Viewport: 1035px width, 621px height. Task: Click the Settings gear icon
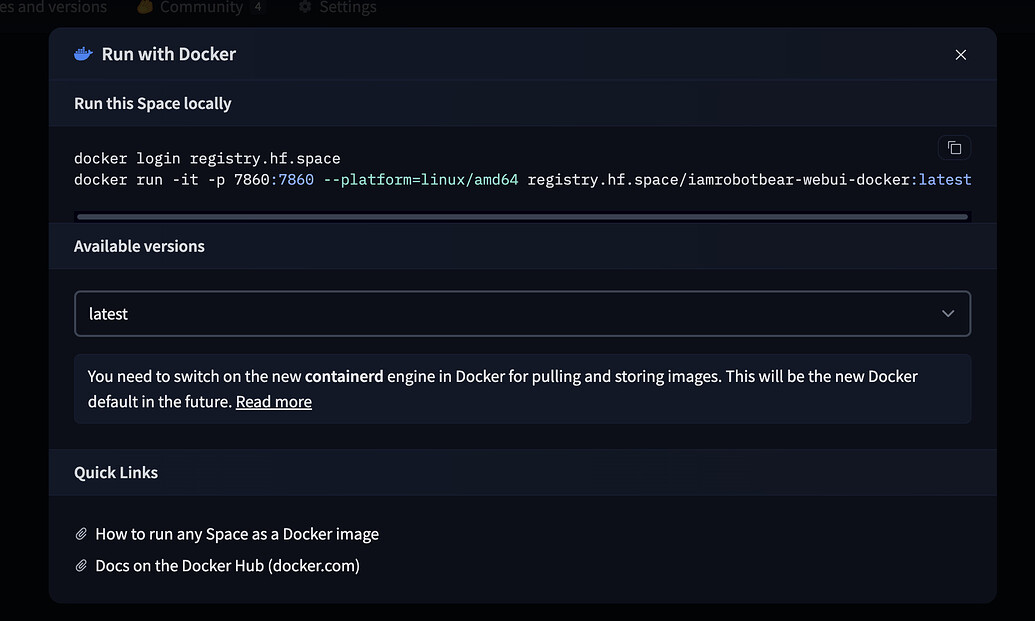pyautogui.click(x=305, y=7)
